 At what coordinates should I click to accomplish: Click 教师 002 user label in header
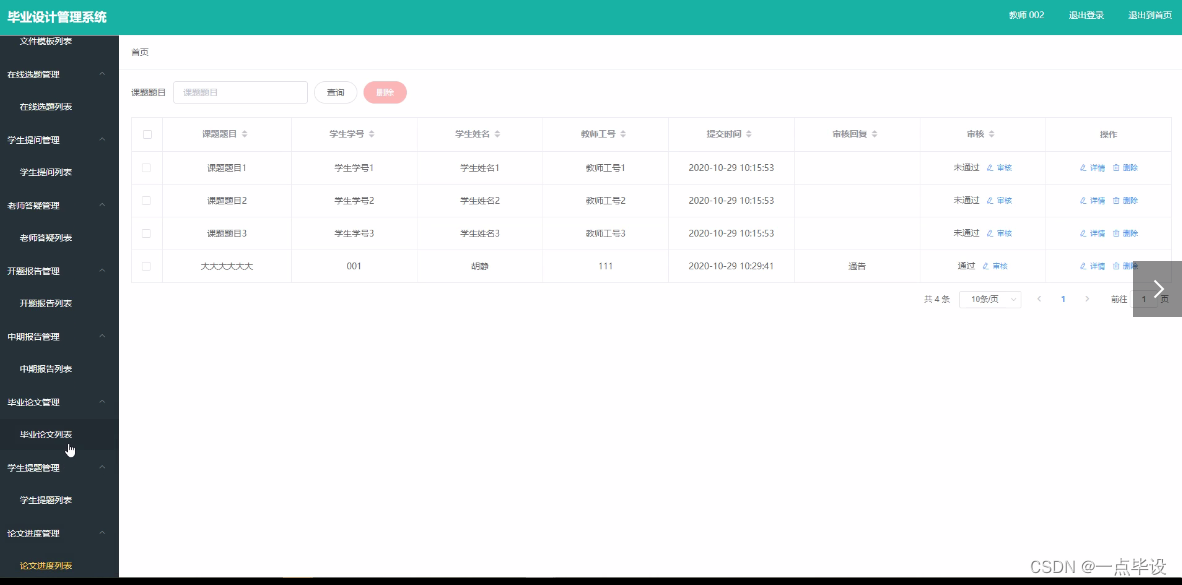(x=1027, y=15)
